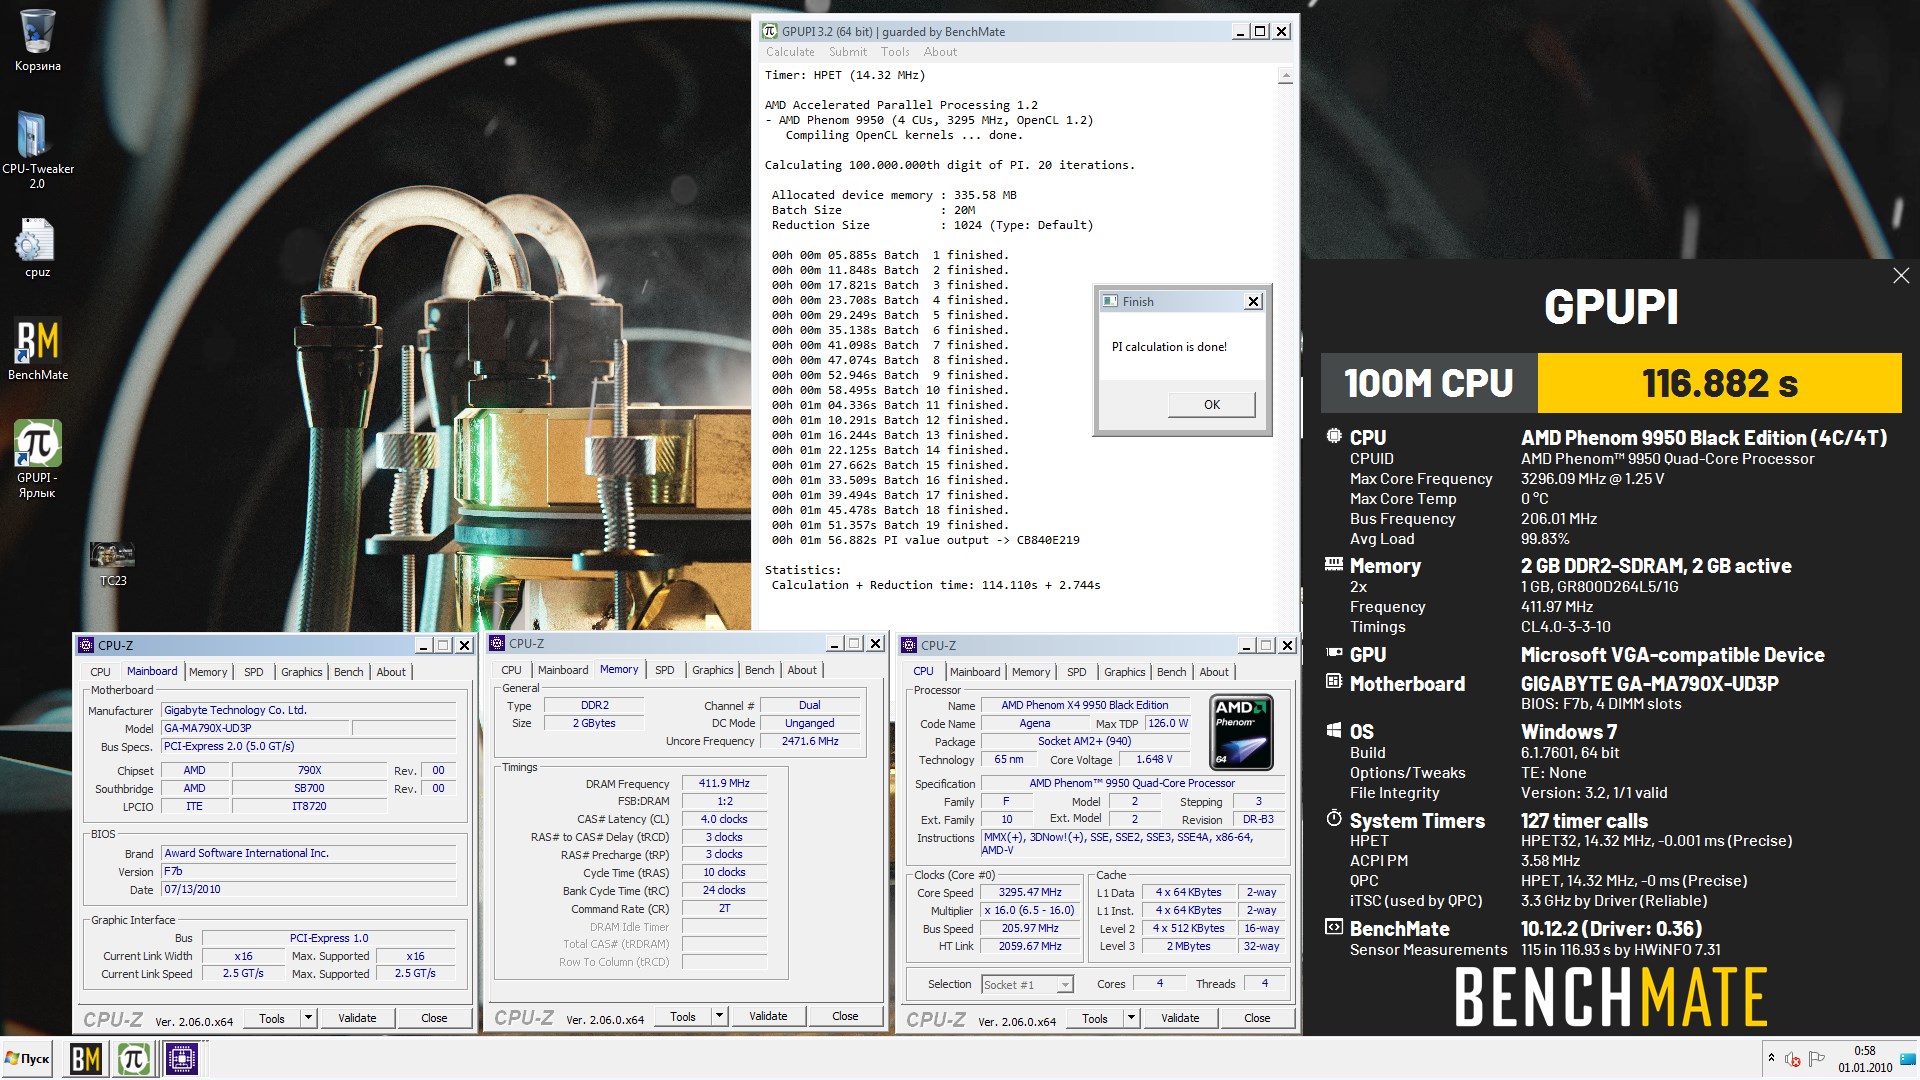This screenshot has height=1080, width=1920.
Task: Launch BenchMate from desktop icon
Action: pos(37,350)
